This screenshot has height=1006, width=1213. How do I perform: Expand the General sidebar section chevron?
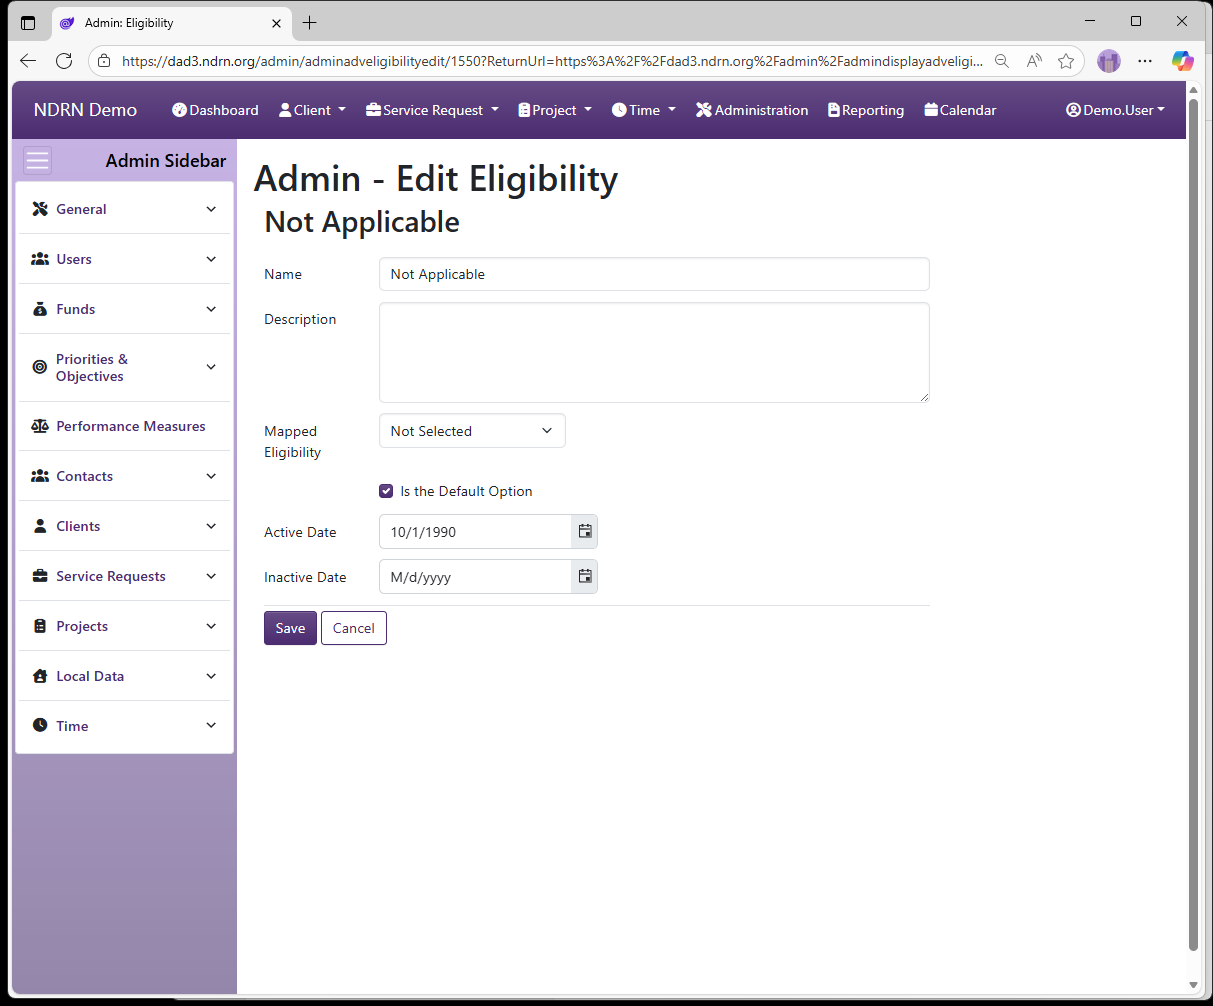pos(211,209)
